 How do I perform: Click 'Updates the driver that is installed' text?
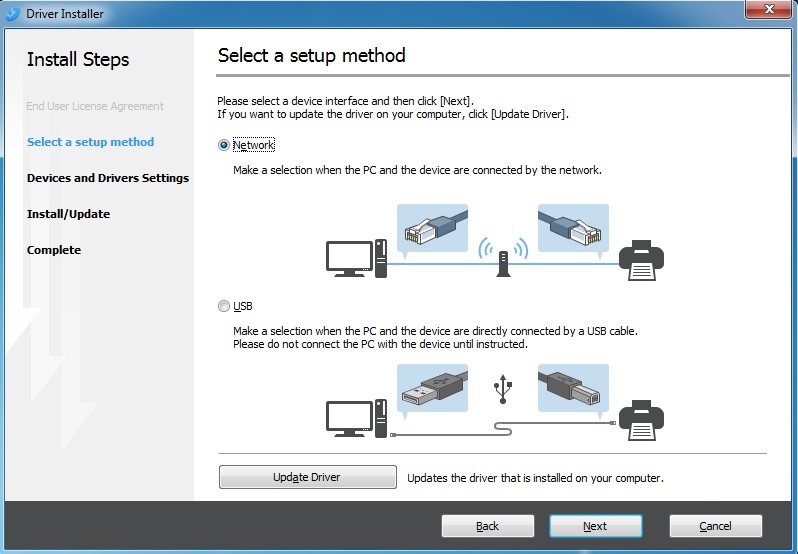point(535,478)
